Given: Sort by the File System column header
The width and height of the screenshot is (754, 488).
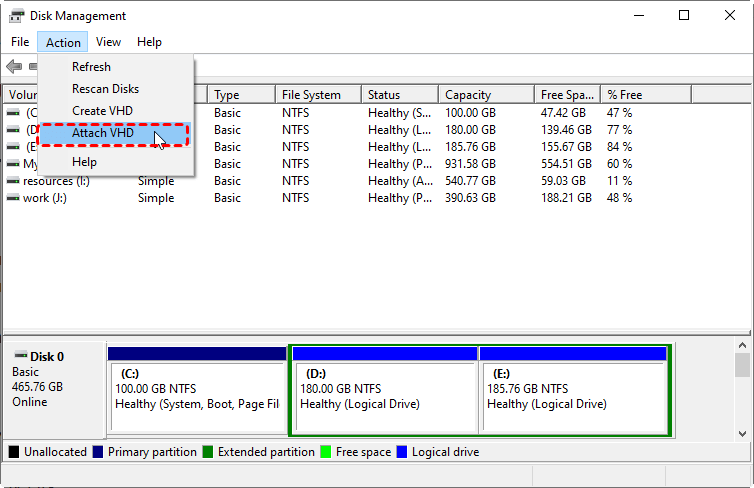Looking at the screenshot, I should point(318,95).
